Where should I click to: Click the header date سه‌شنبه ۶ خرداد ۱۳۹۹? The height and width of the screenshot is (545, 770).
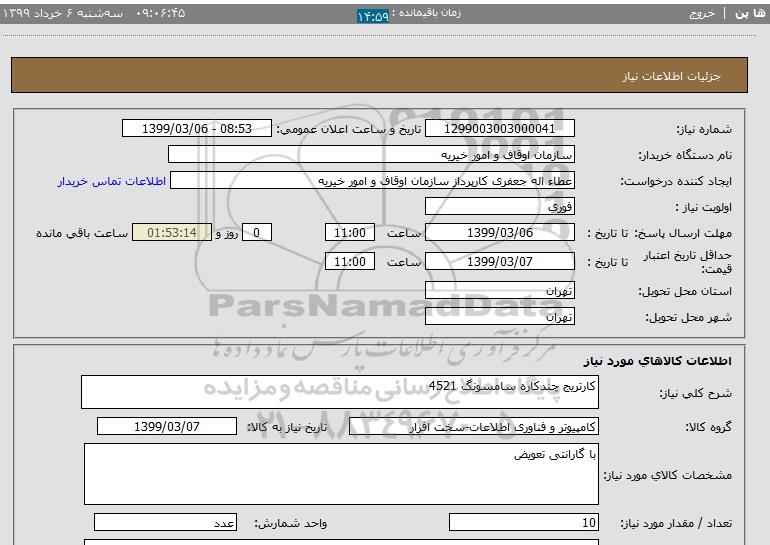click(63, 13)
